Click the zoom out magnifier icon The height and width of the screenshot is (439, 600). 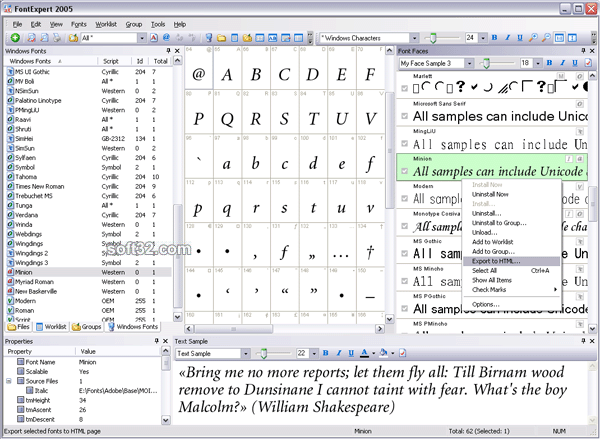[546, 38]
